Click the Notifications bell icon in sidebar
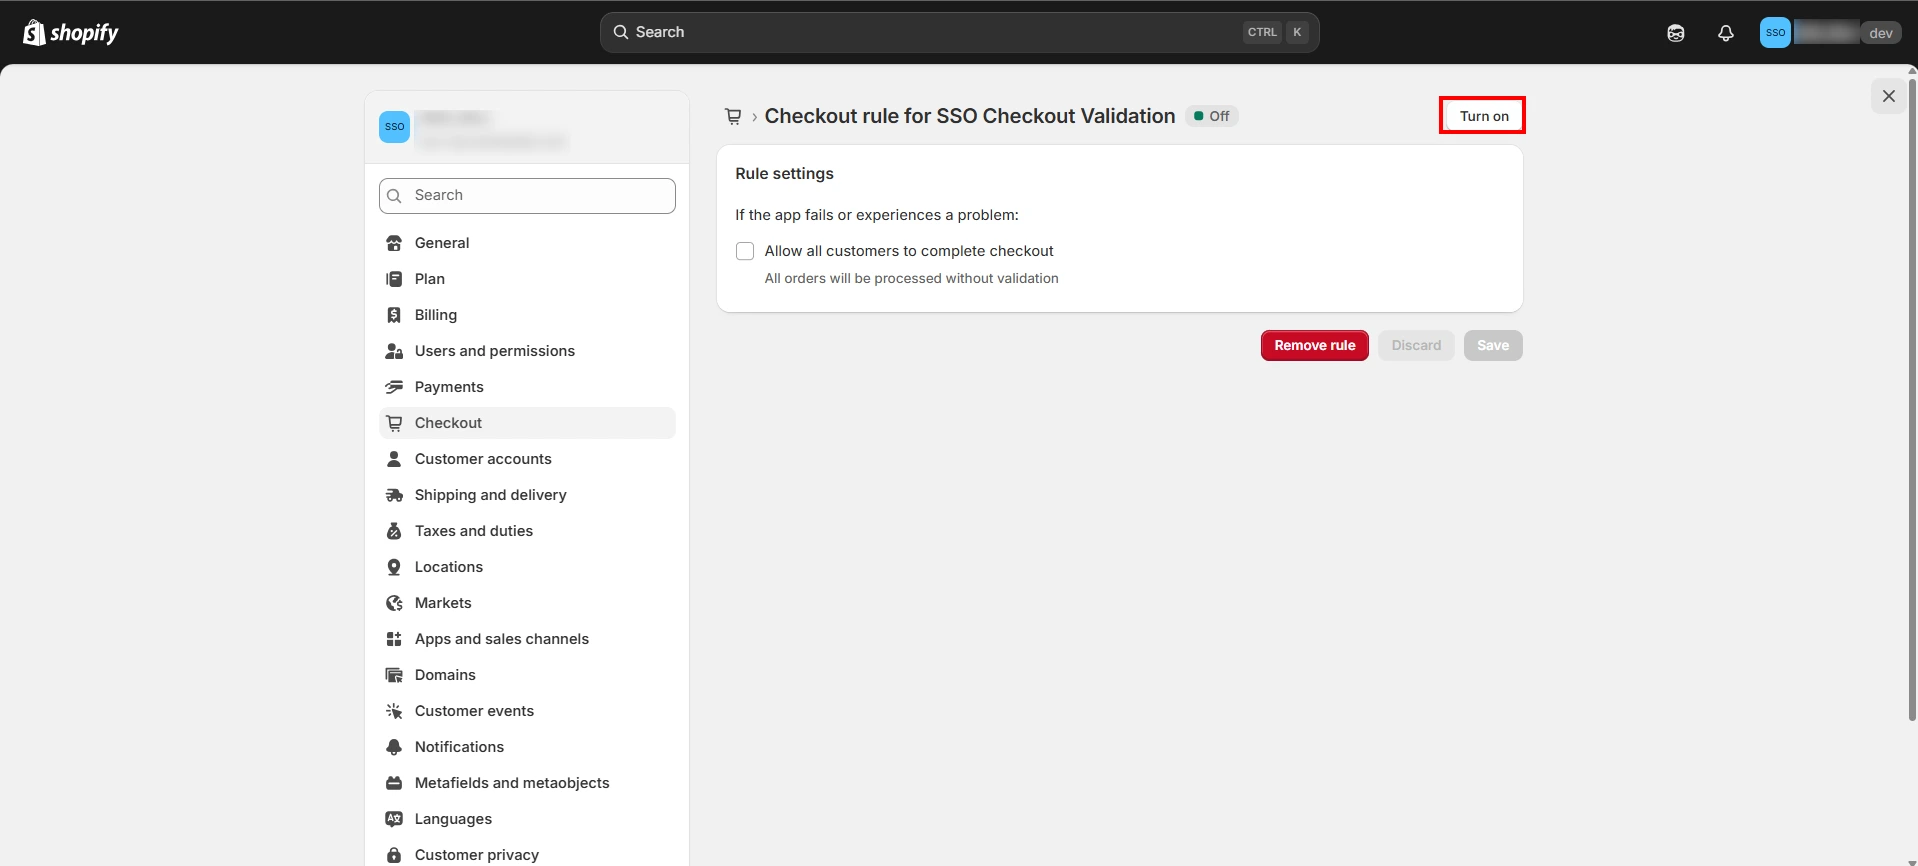Viewport: 1918px width, 866px height. (x=394, y=747)
